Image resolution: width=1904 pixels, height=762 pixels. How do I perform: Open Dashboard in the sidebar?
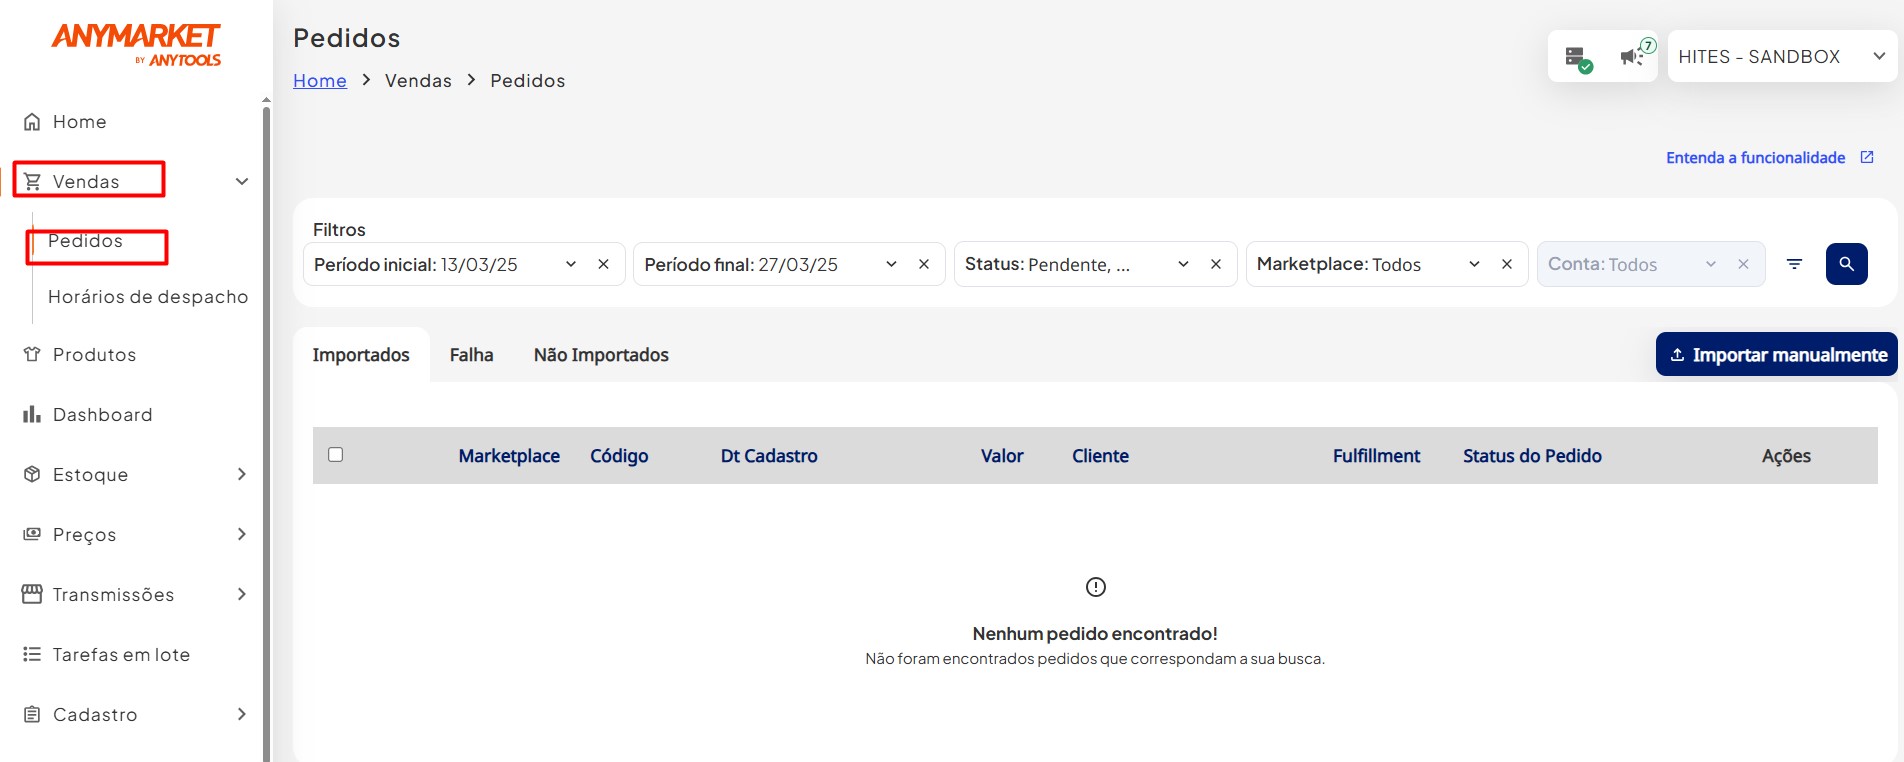(x=102, y=415)
